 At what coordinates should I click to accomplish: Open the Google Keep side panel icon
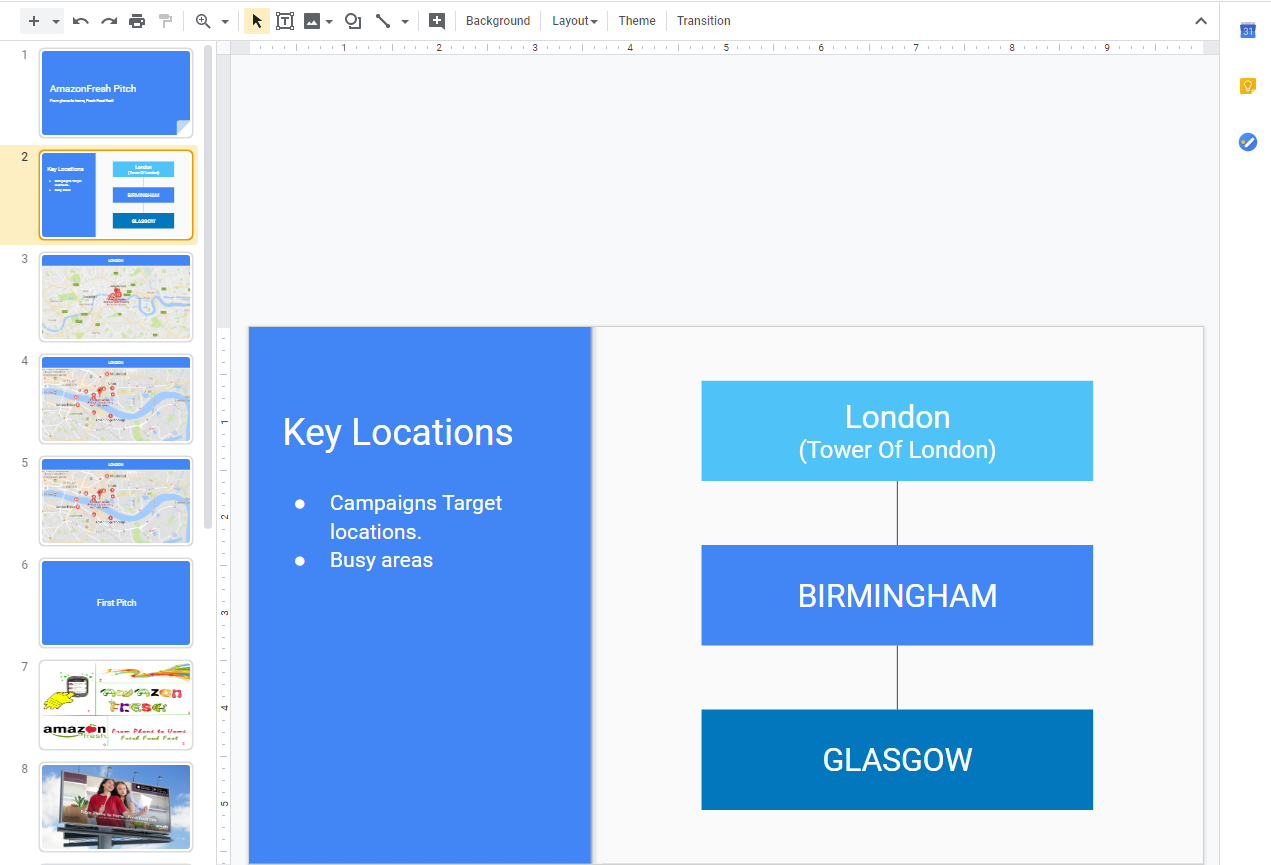tap(1248, 86)
